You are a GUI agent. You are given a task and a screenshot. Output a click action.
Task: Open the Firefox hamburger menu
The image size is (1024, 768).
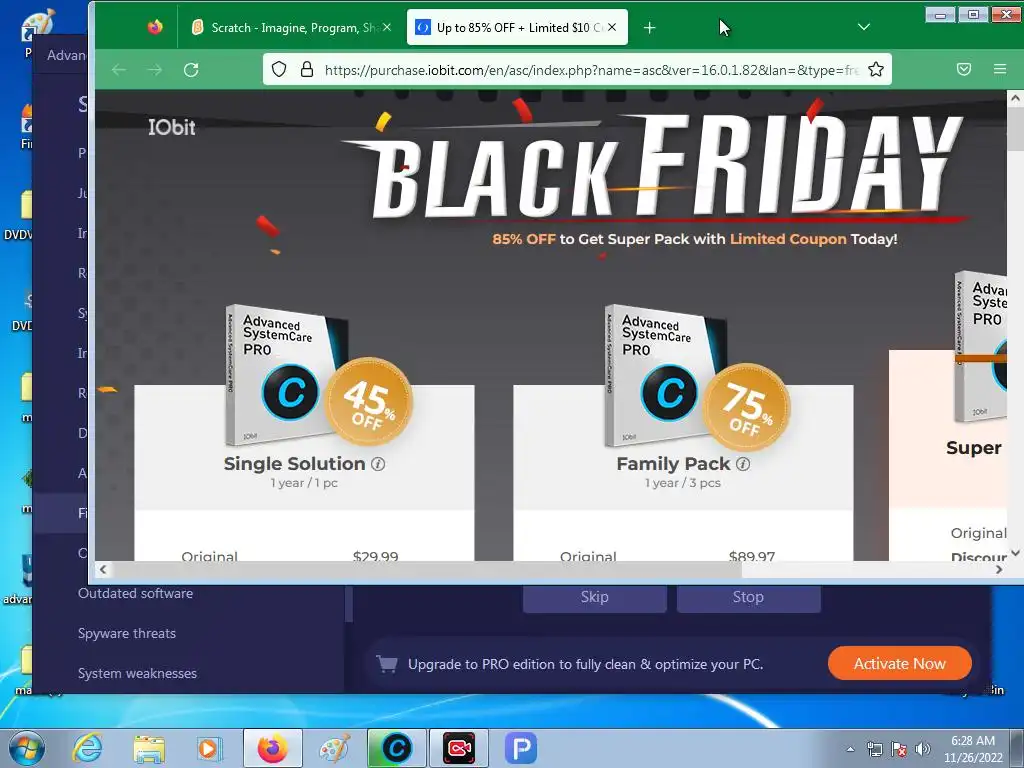click(999, 69)
